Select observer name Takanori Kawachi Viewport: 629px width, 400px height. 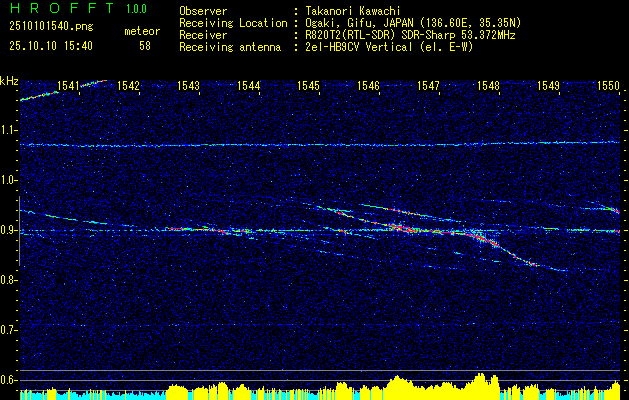click(352, 11)
